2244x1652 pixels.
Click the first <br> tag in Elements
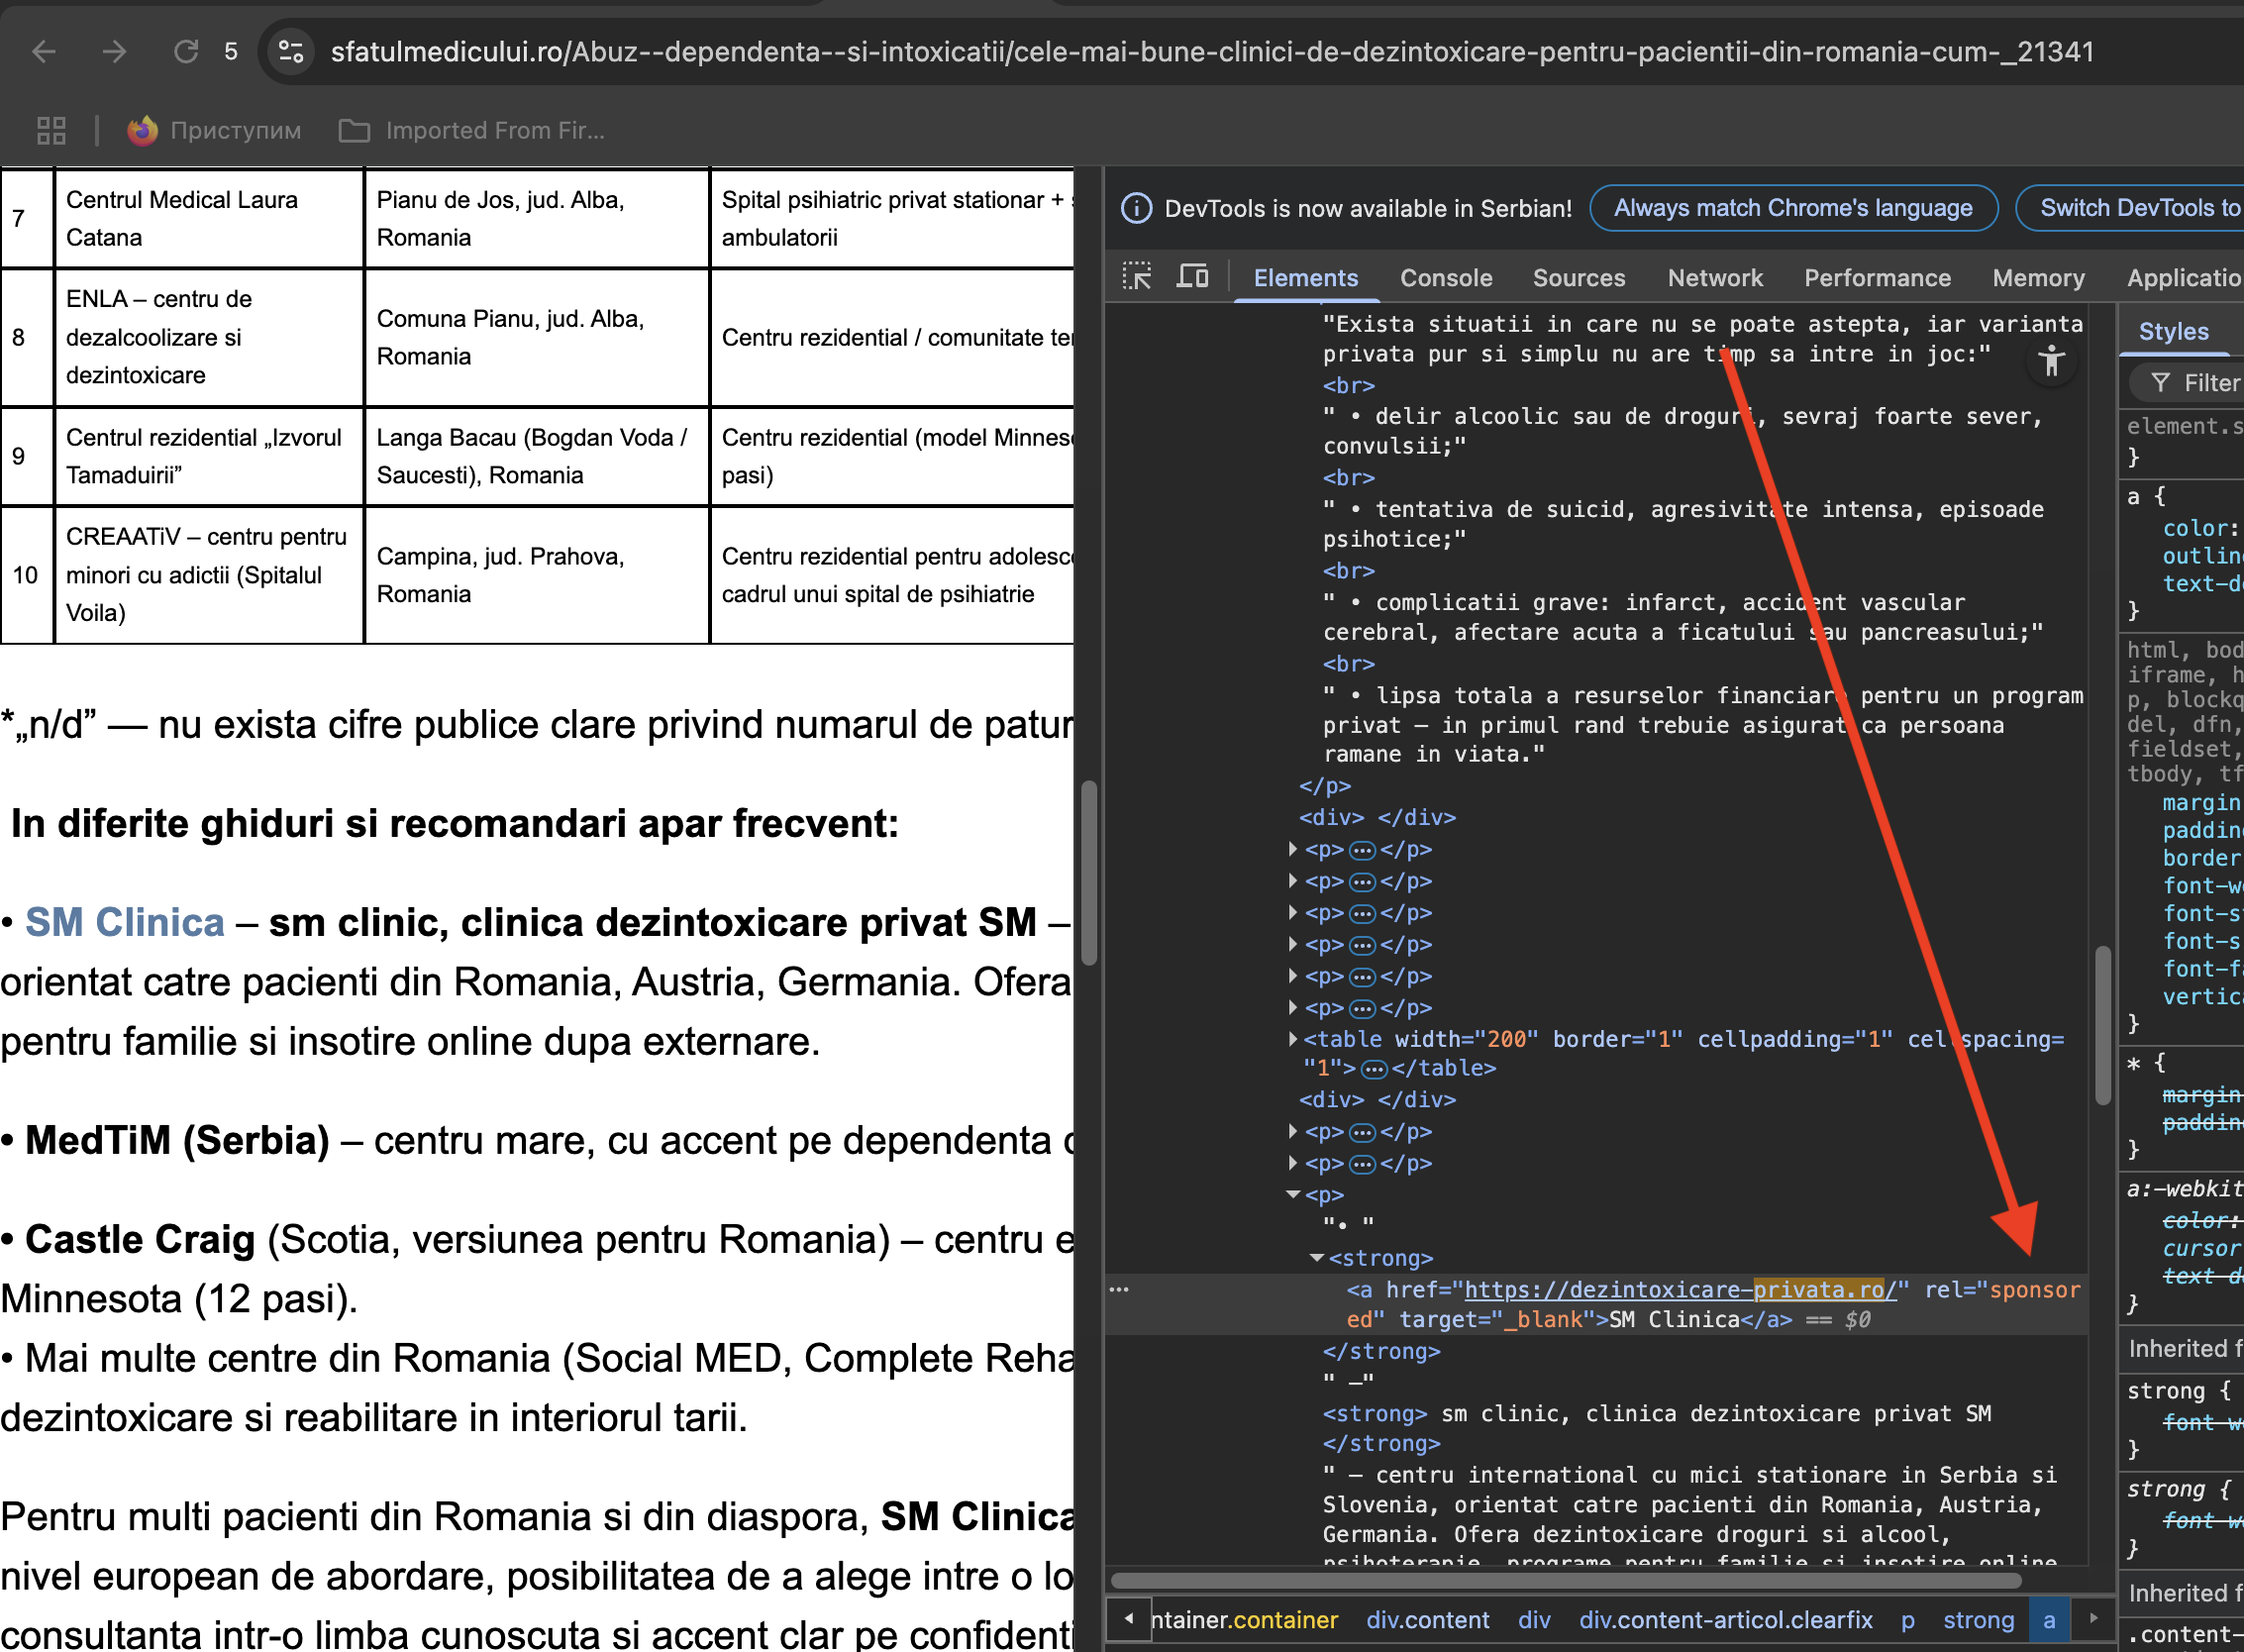point(1348,386)
